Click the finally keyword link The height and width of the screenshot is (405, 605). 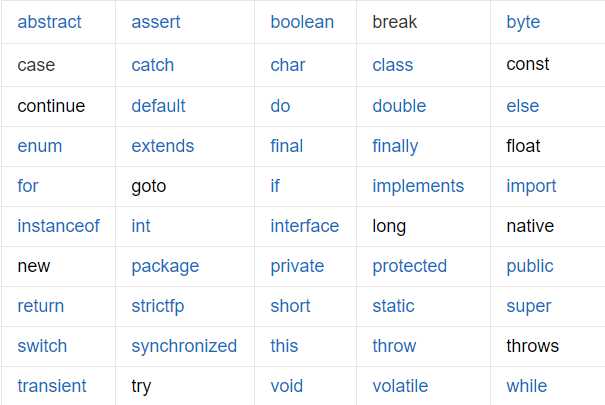395,147
